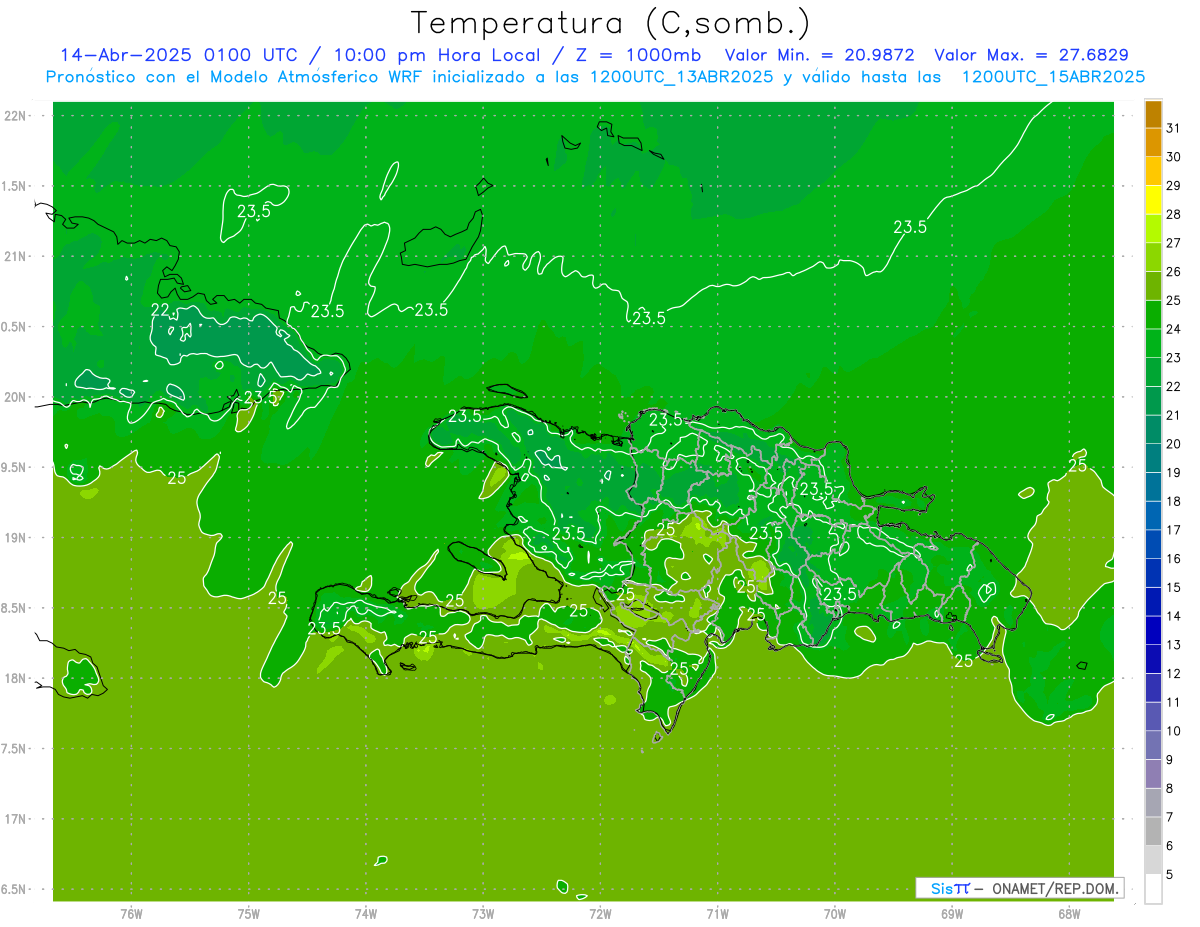Click the "Temperatura (C,somb.)" title
Viewport: 1200px width, 927px height.
(610, 22)
